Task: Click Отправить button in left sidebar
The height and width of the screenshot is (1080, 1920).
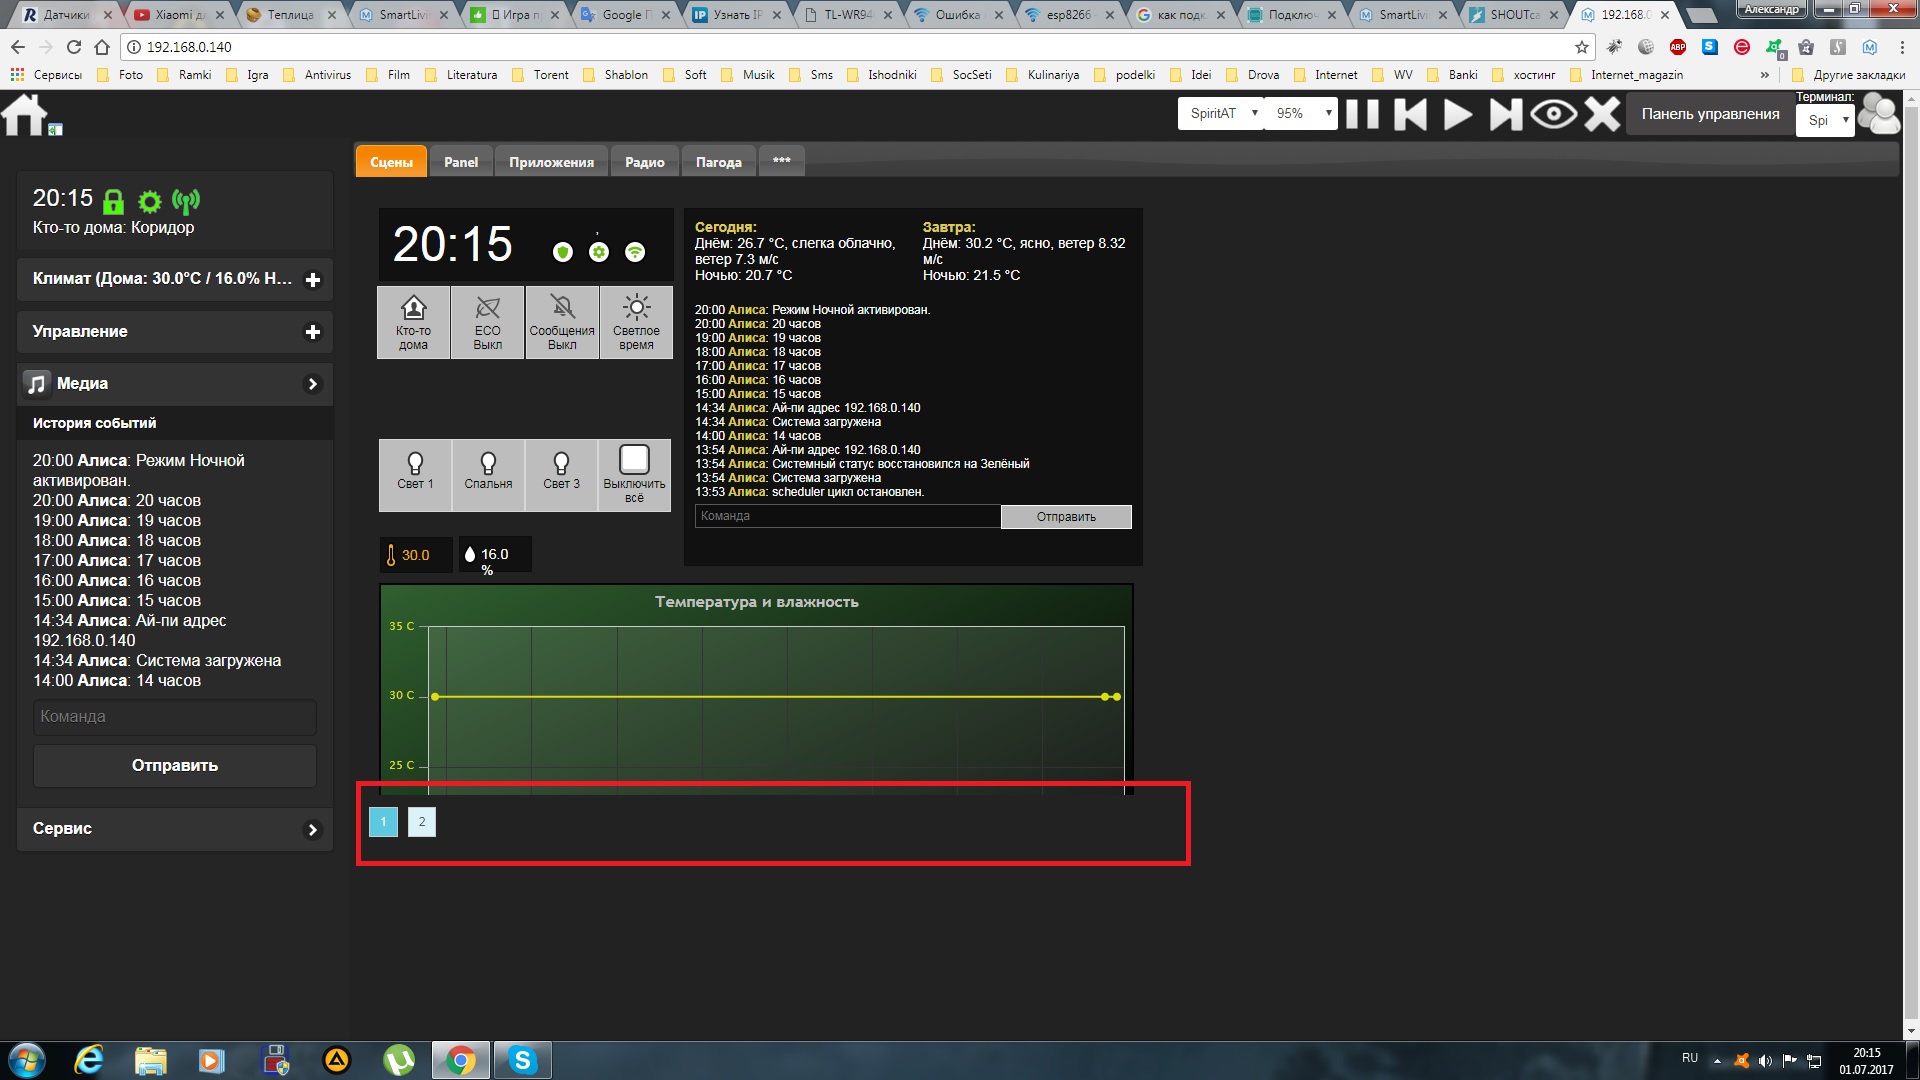Action: pyautogui.click(x=175, y=765)
